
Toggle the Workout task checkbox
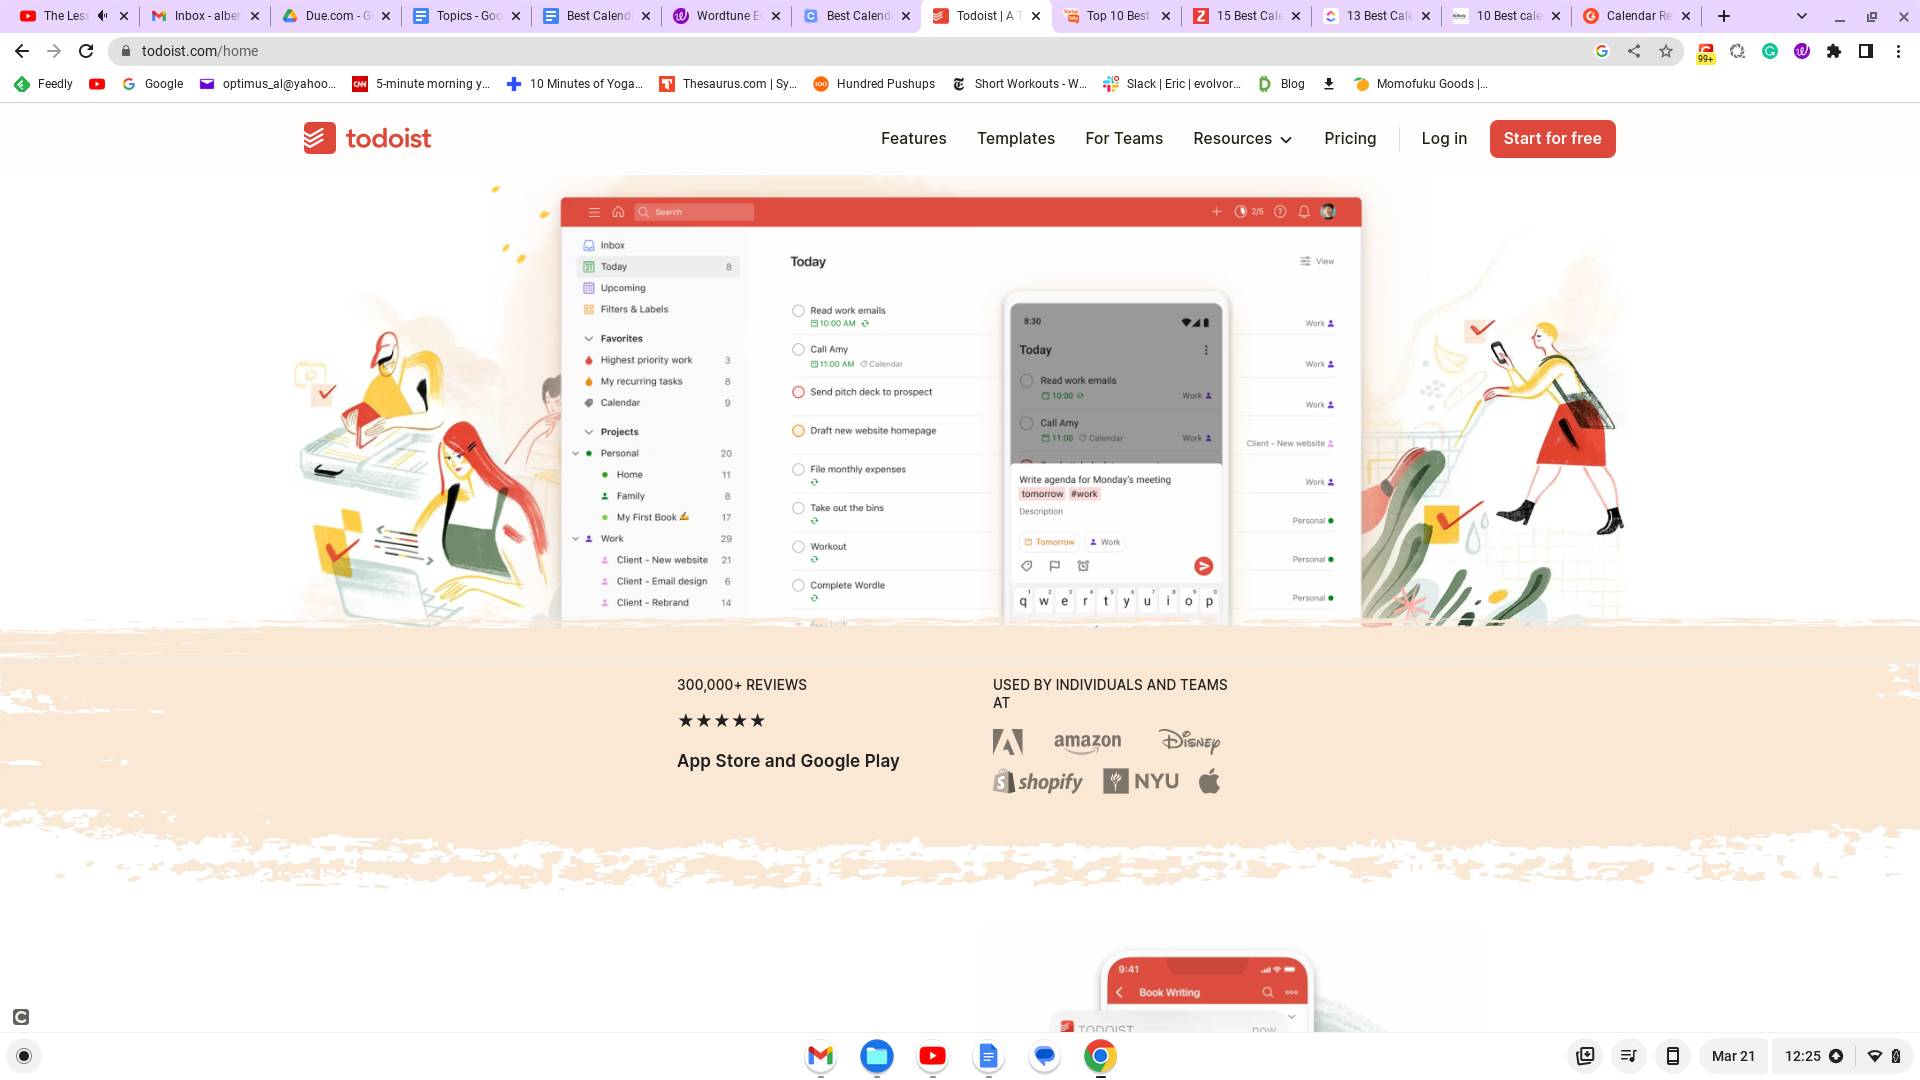point(796,545)
